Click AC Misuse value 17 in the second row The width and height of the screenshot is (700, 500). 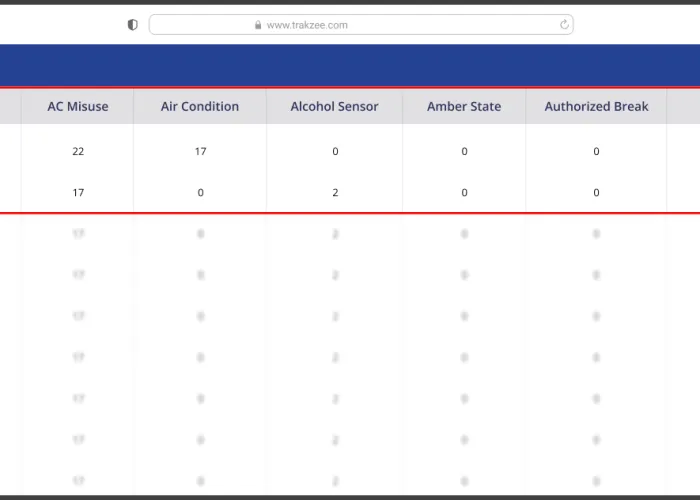78,193
